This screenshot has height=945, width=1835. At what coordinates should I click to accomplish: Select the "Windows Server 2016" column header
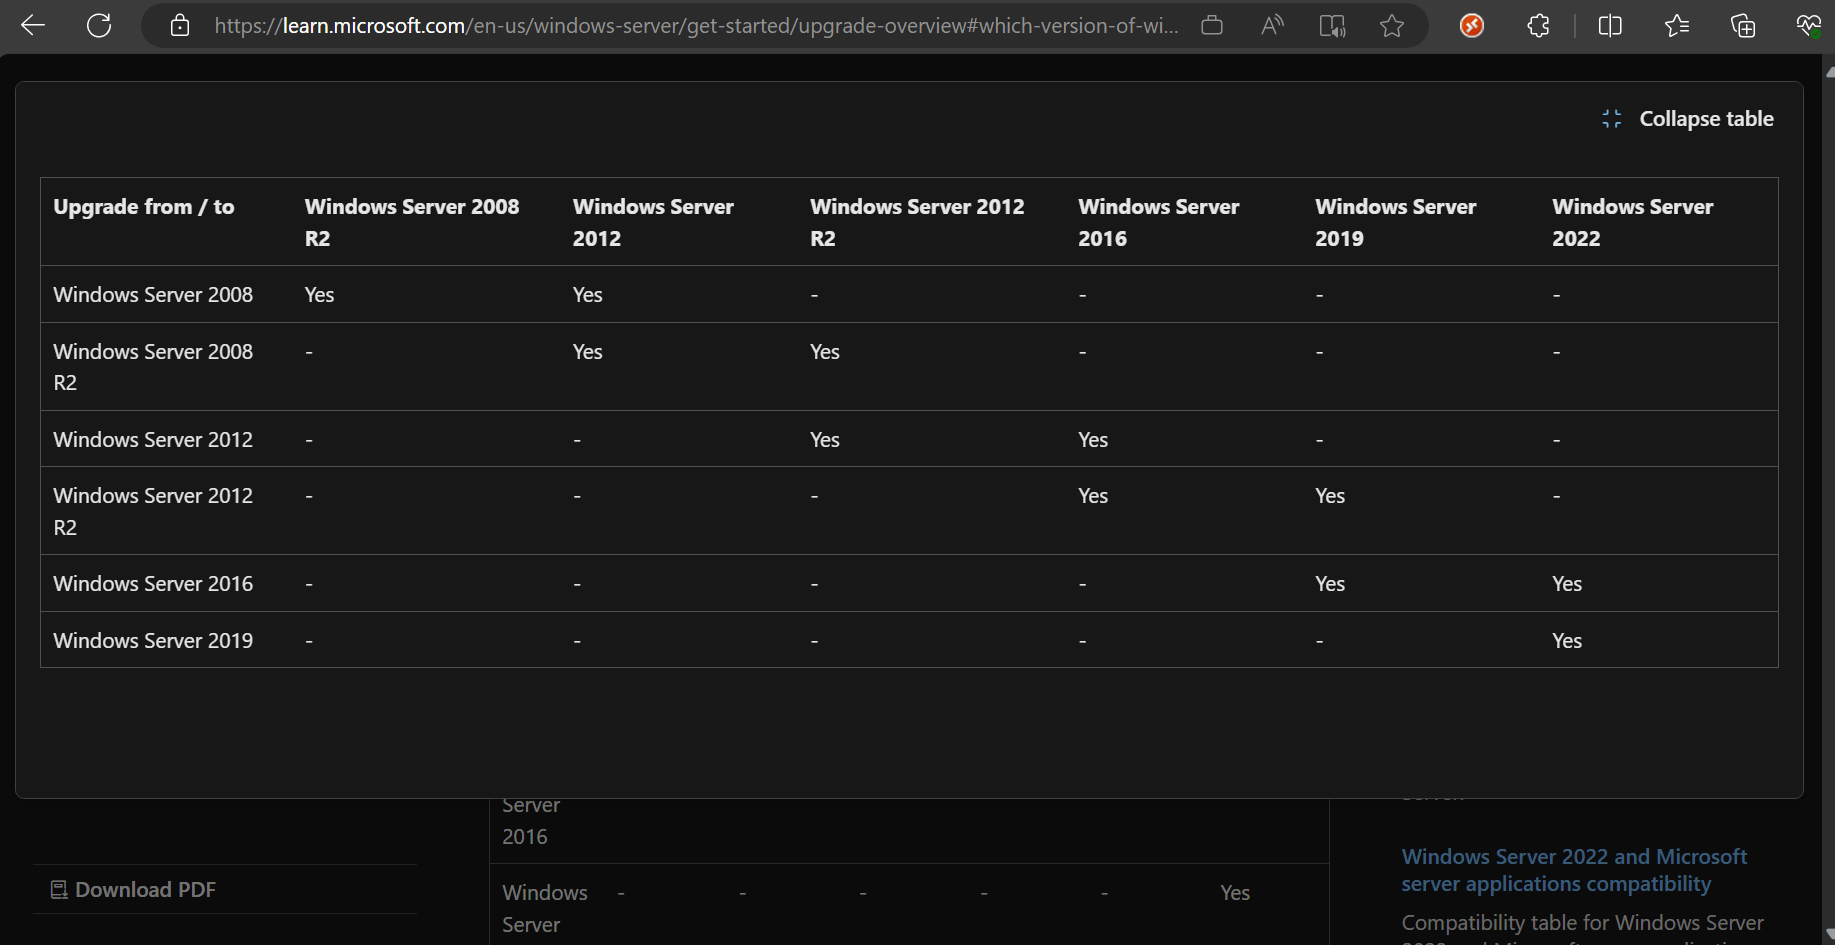coord(1158,222)
